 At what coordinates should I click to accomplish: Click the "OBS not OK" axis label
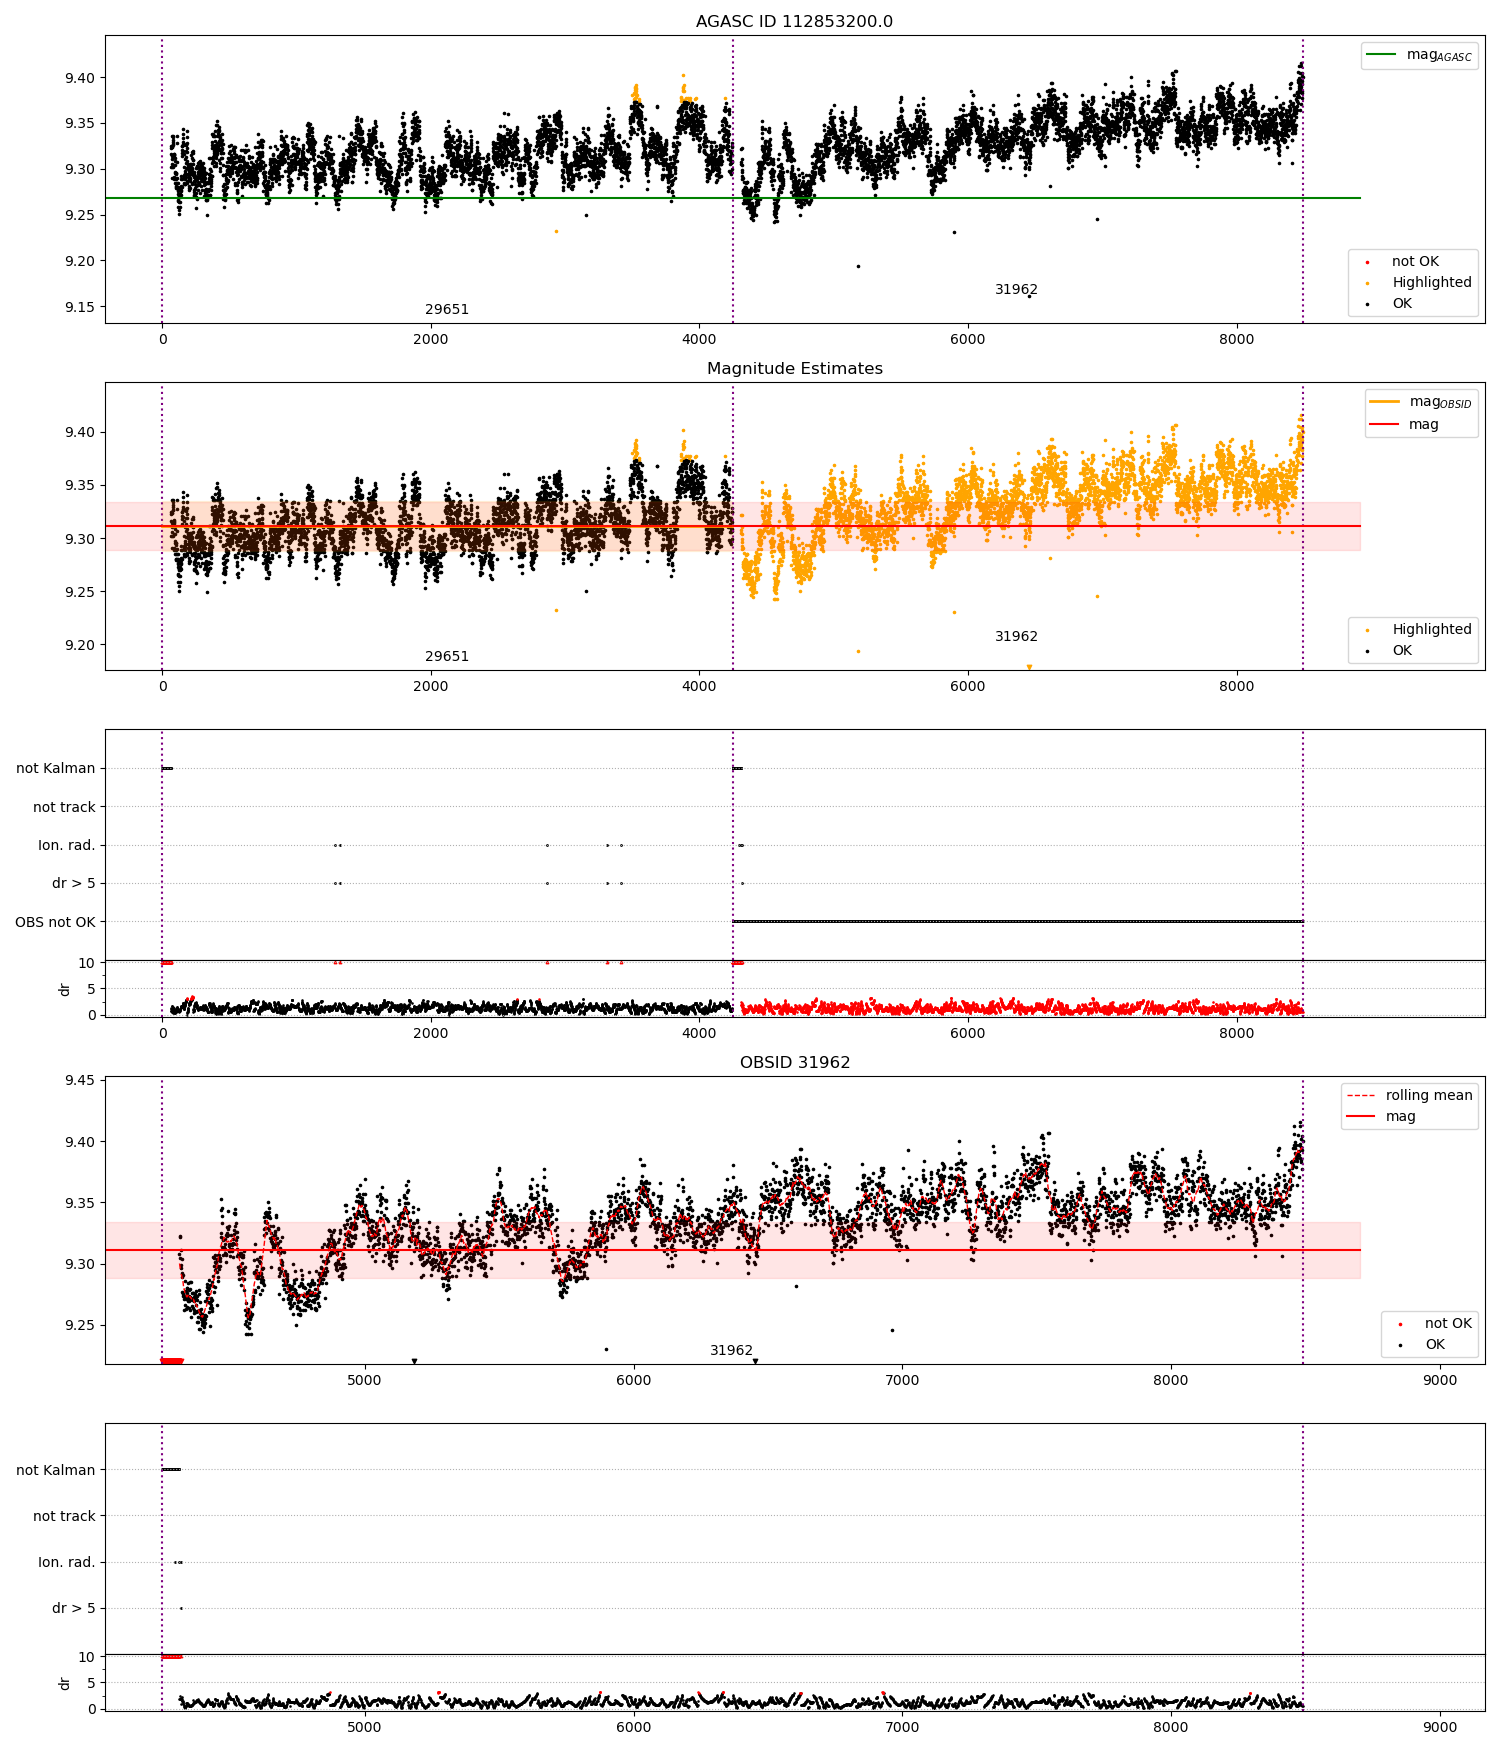[x=55, y=922]
